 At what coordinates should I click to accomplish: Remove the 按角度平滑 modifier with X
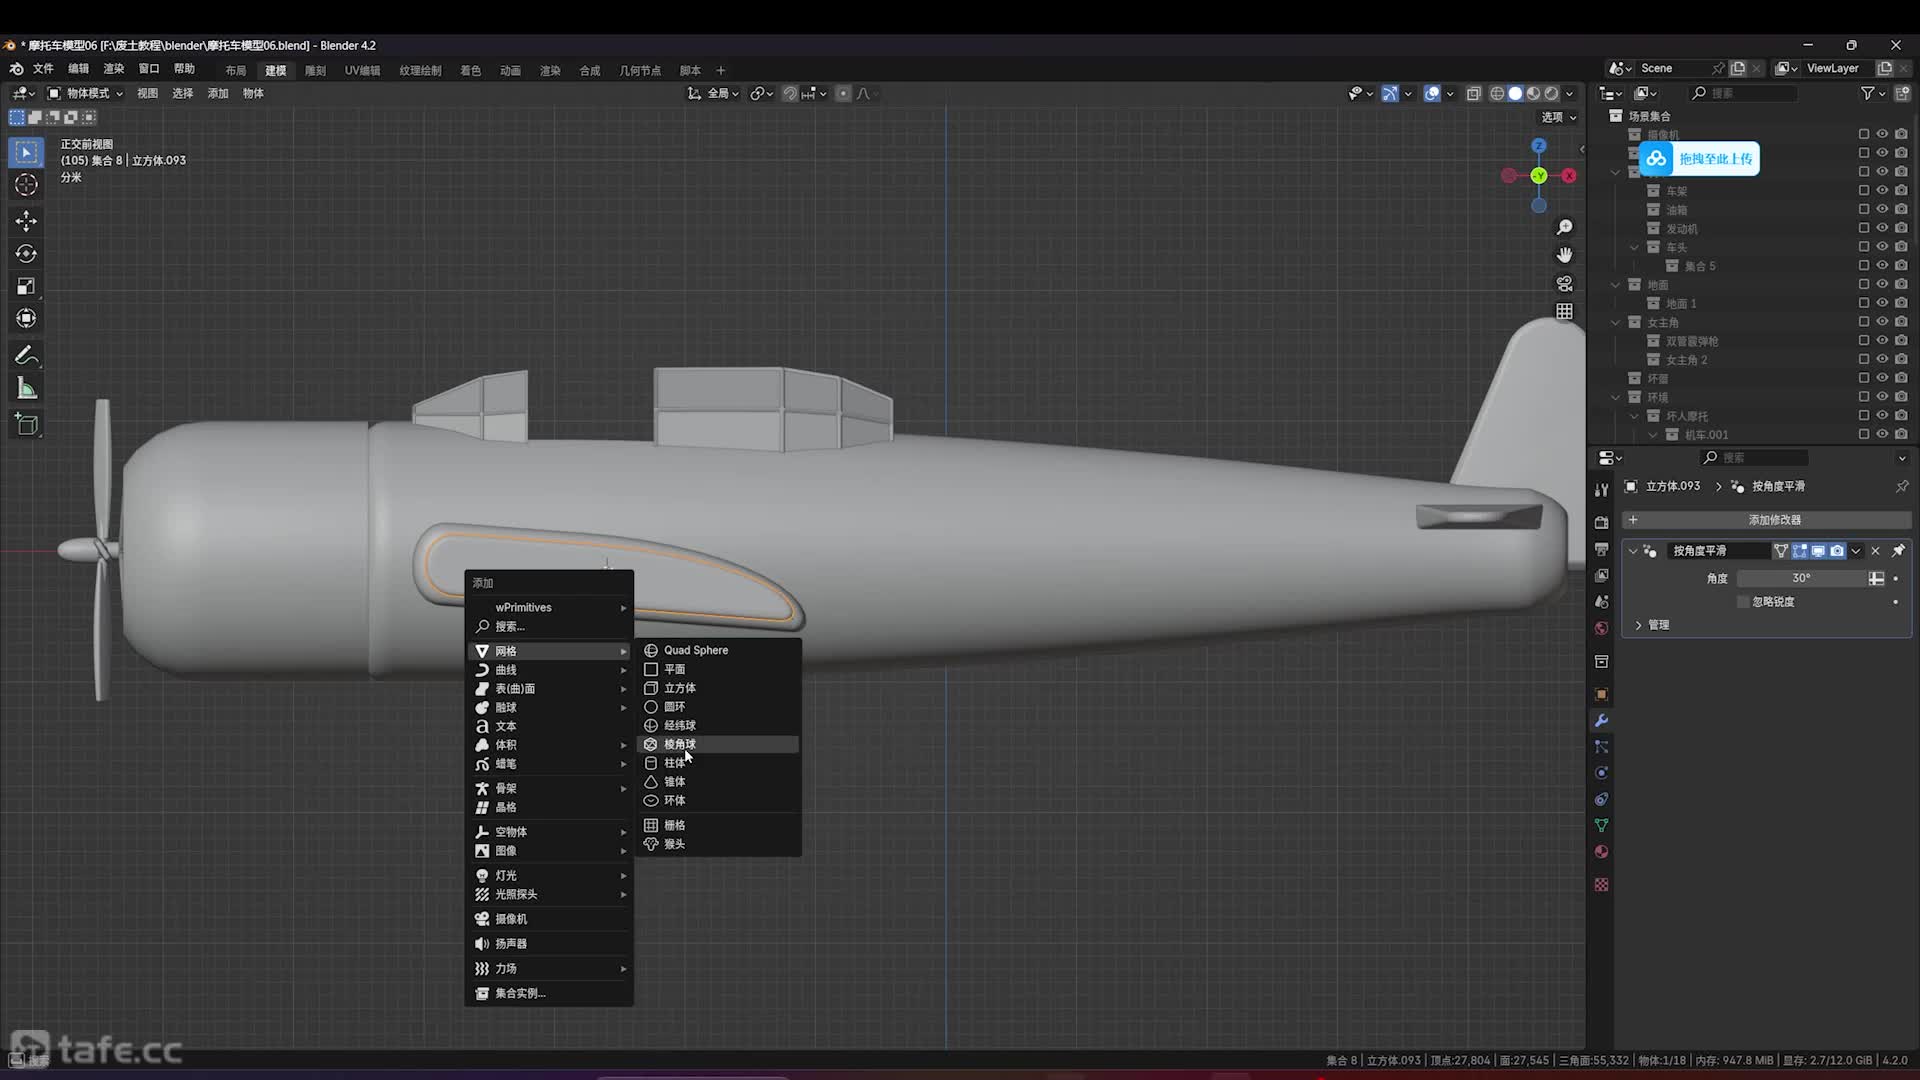1876,551
